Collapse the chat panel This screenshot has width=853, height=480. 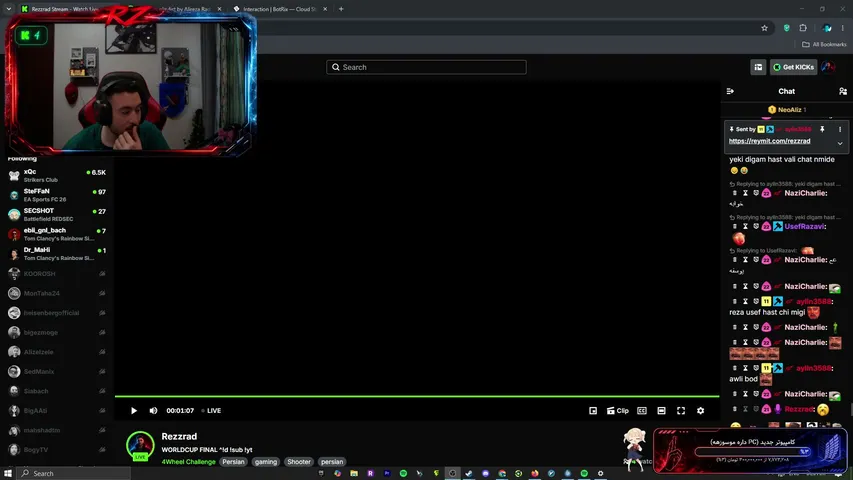(730, 91)
